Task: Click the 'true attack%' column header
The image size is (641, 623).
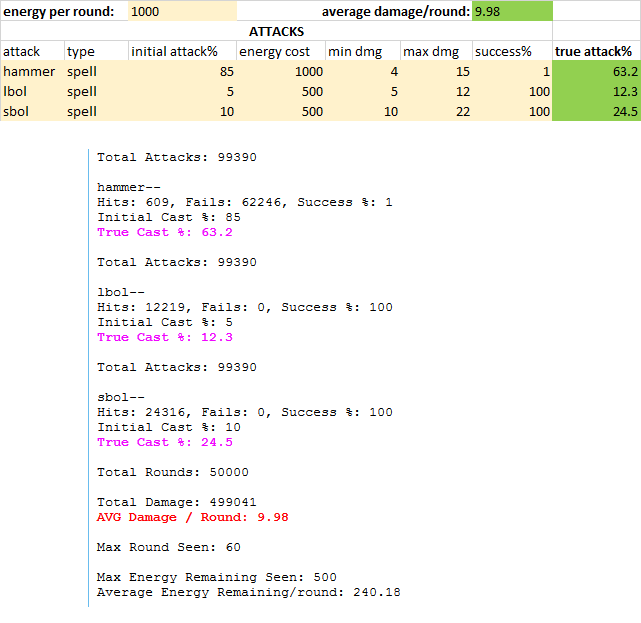Action: [597, 52]
